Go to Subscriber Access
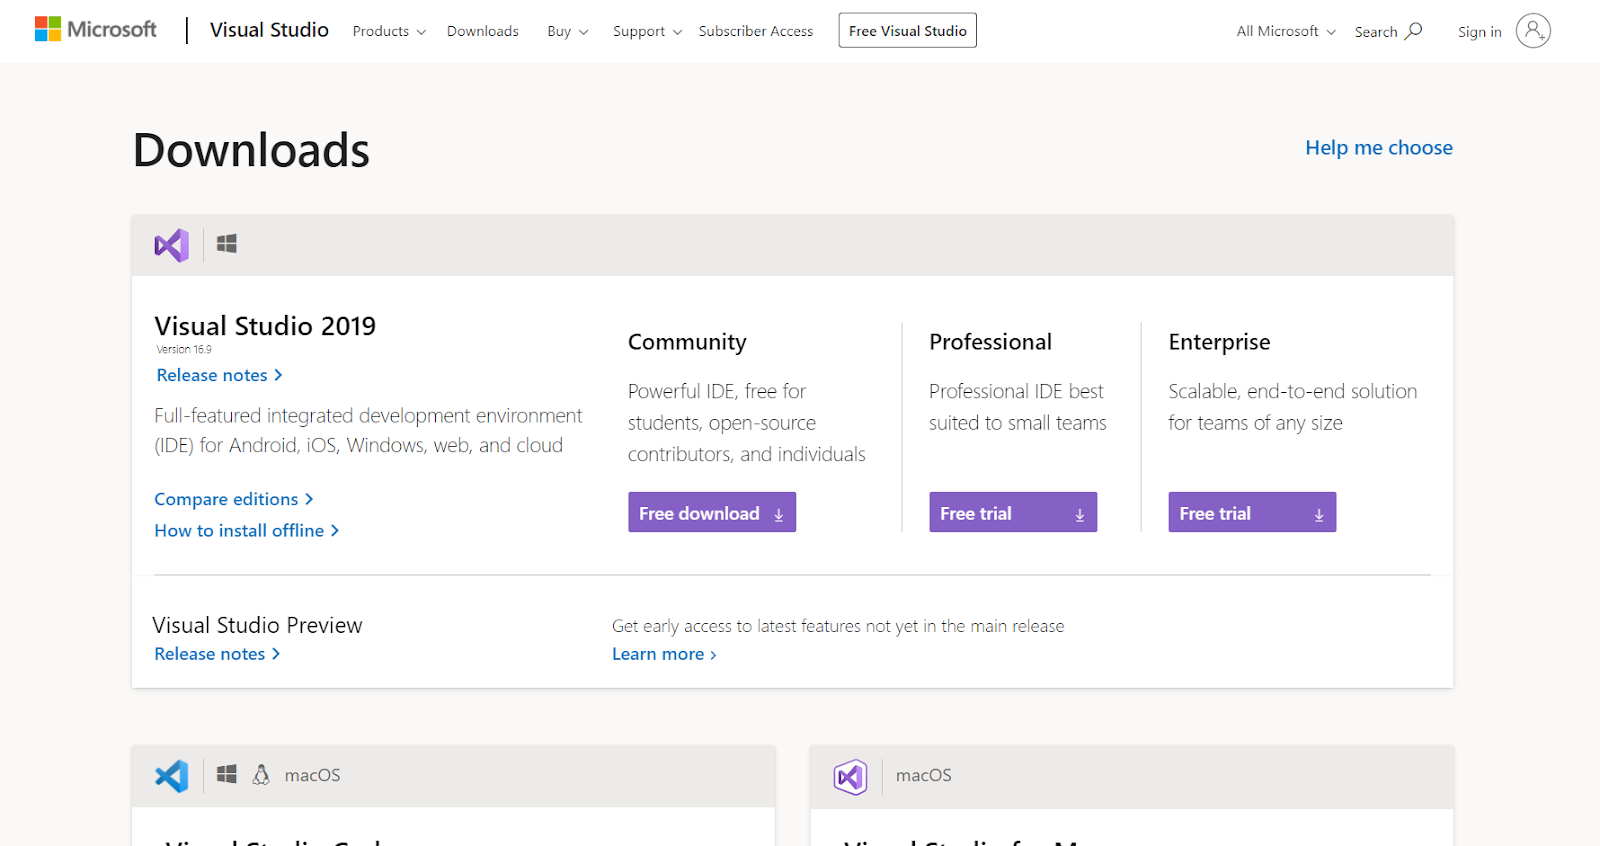Viewport: 1600px width, 846px height. [756, 31]
